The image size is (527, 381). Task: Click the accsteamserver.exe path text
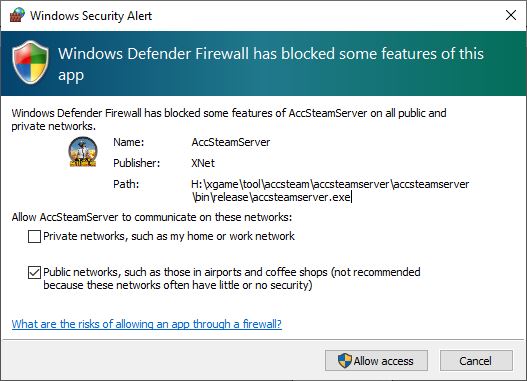tap(330, 190)
